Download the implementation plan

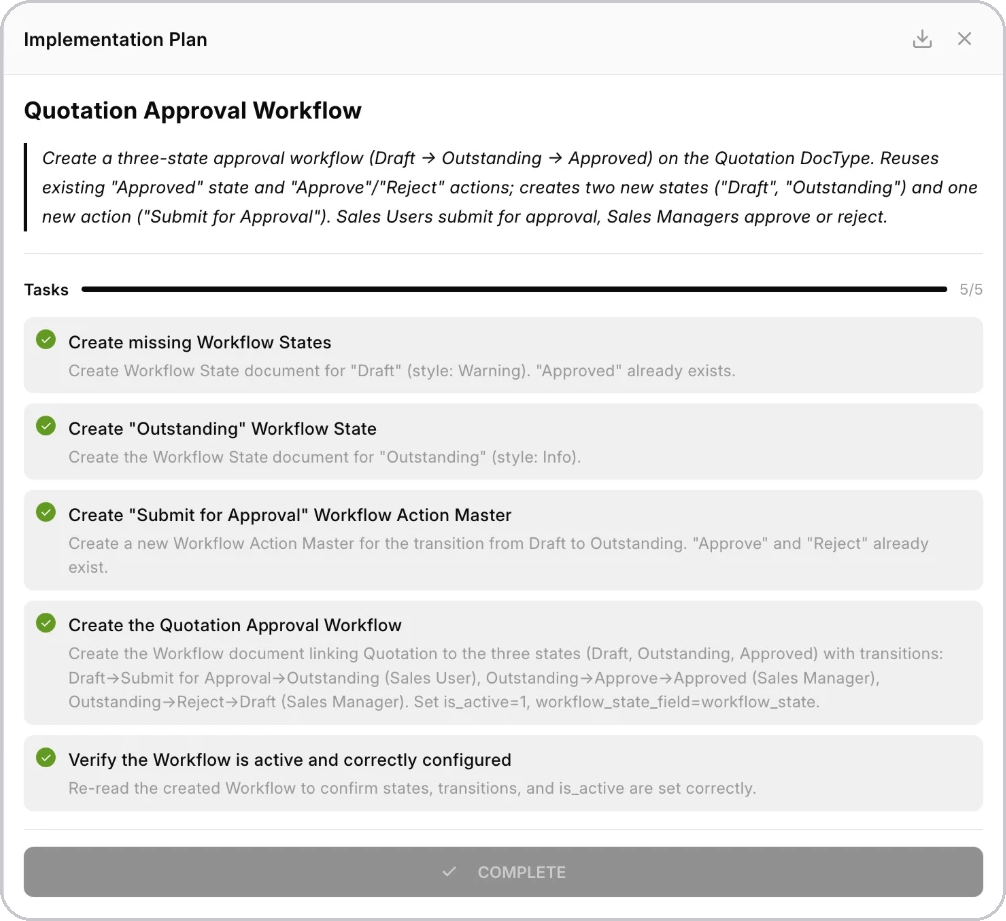coord(922,38)
